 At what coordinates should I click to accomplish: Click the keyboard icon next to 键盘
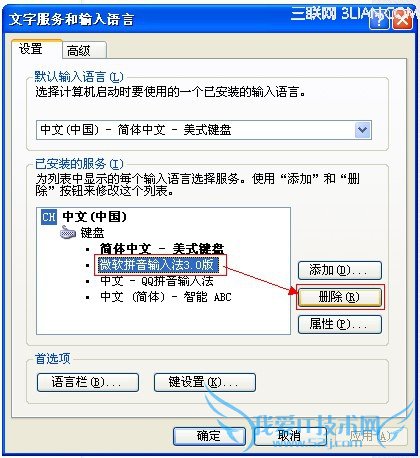(x=68, y=233)
